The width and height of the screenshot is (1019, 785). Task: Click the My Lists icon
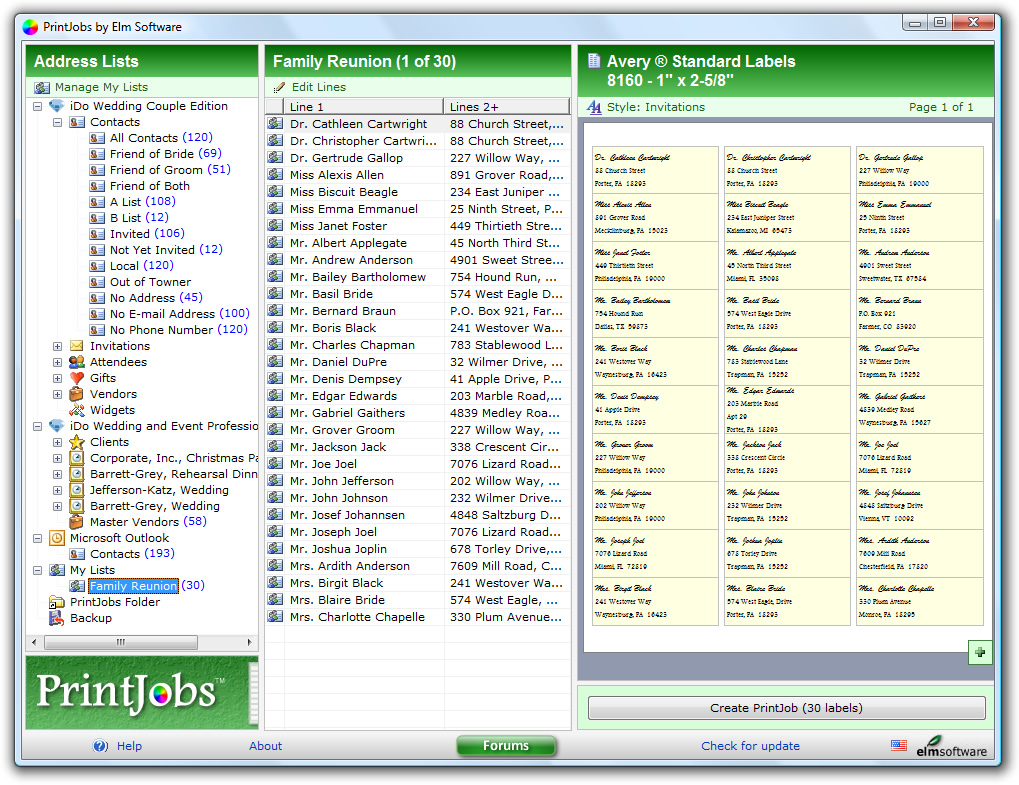57,570
